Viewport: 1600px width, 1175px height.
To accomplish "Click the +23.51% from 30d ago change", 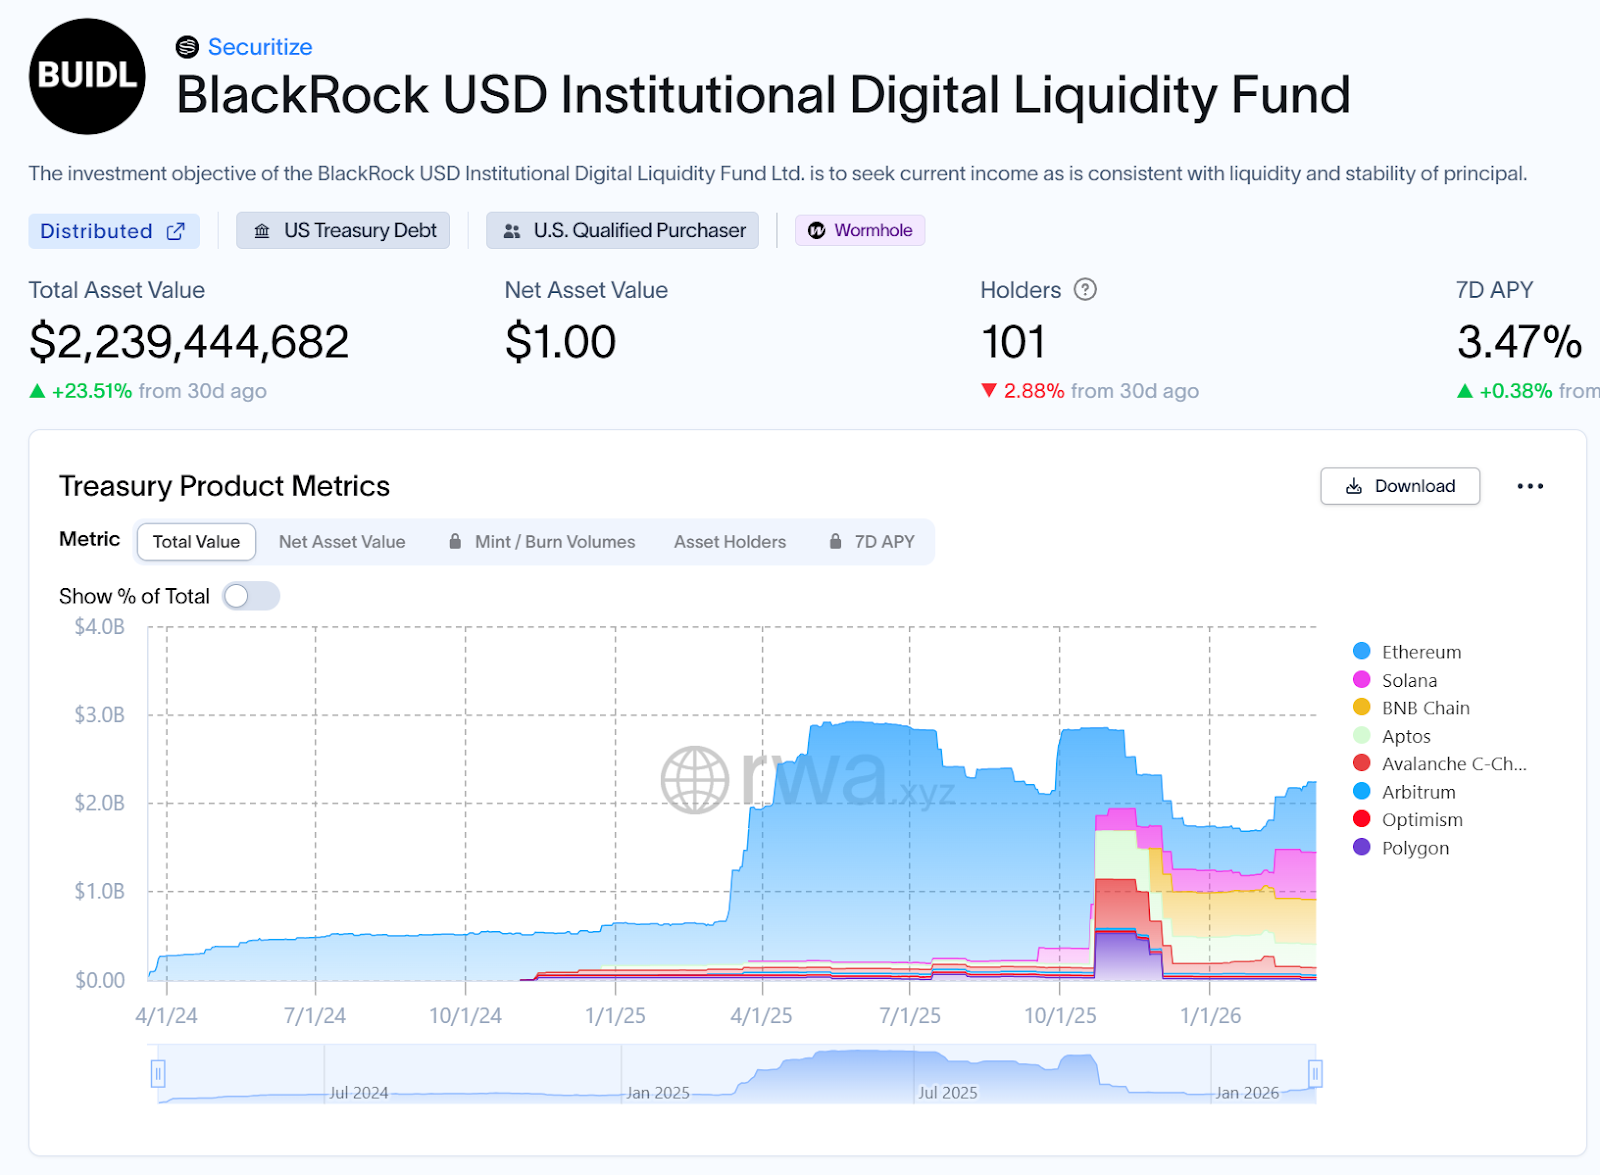I will point(148,391).
